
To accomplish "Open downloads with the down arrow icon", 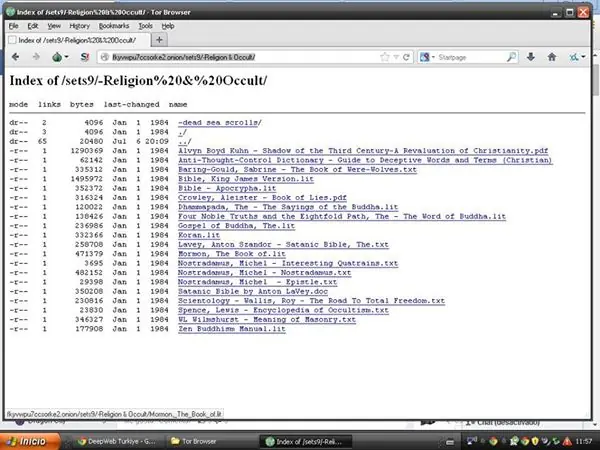I will 531,57.
